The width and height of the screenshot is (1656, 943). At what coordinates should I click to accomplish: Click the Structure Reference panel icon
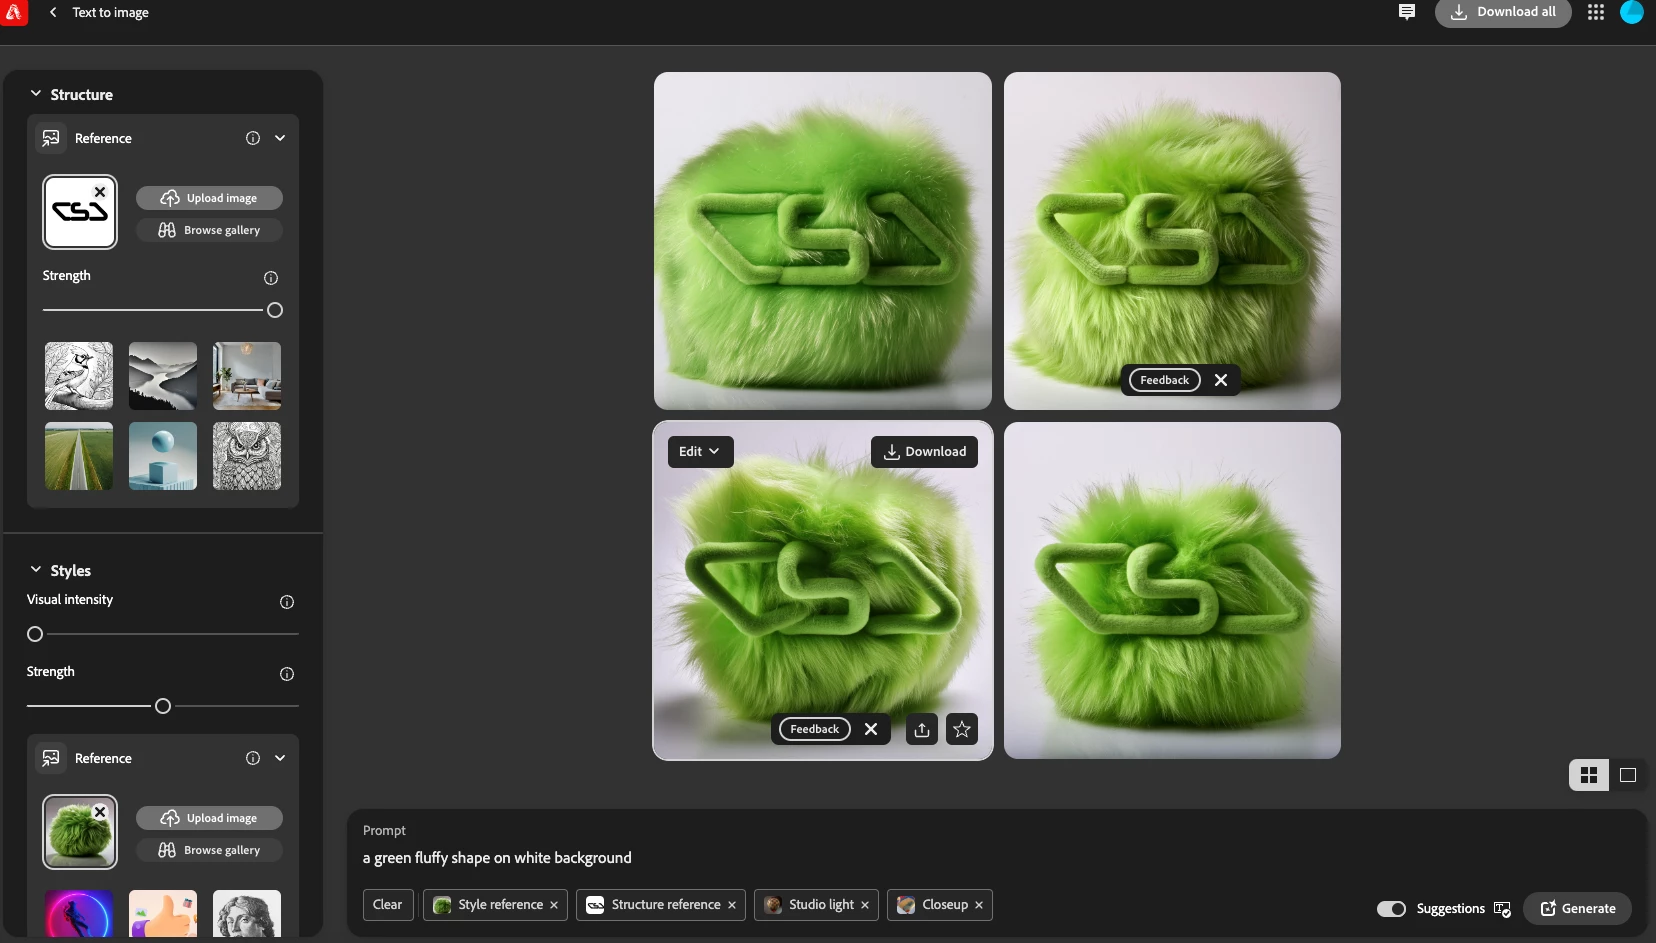pyautogui.click(x=51, y=138)
